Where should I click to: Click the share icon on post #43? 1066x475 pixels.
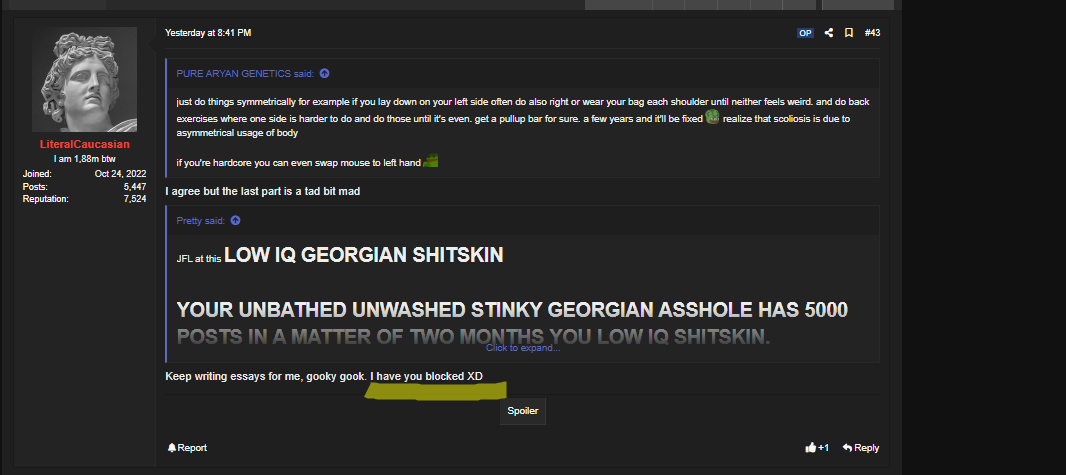click(x=828, y=33)
